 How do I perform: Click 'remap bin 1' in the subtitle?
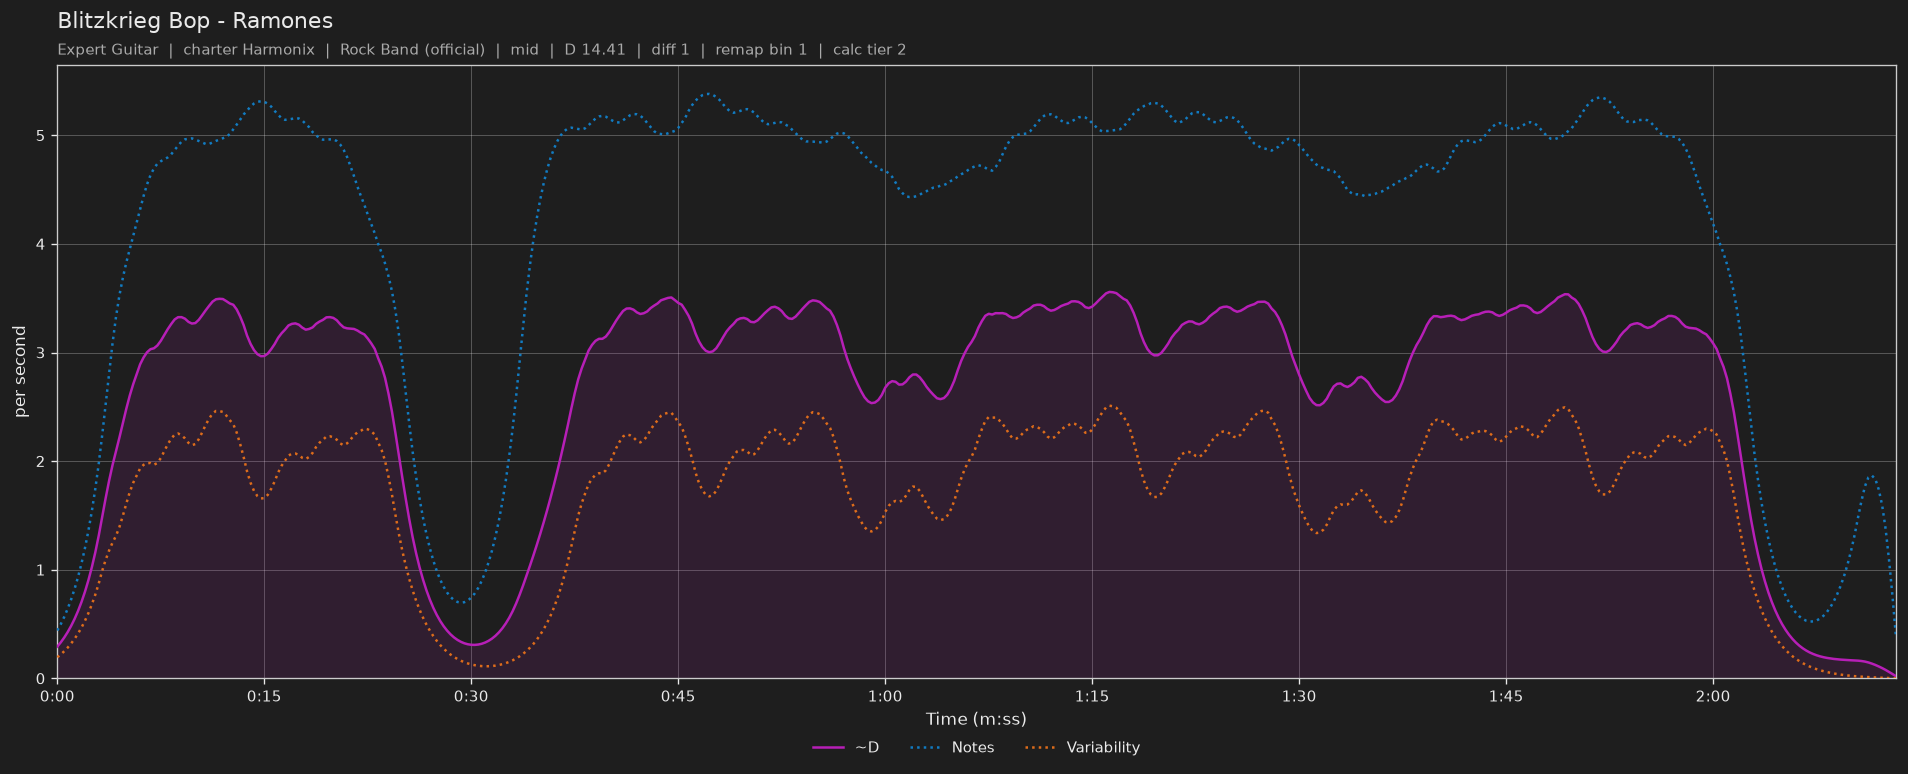point(761,50)
